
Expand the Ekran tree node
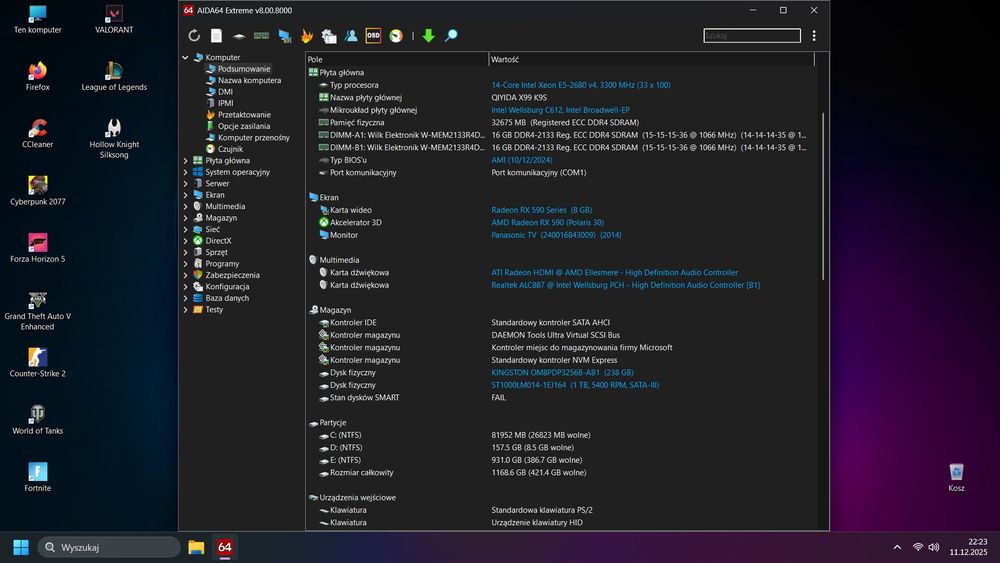coord(186,195)
